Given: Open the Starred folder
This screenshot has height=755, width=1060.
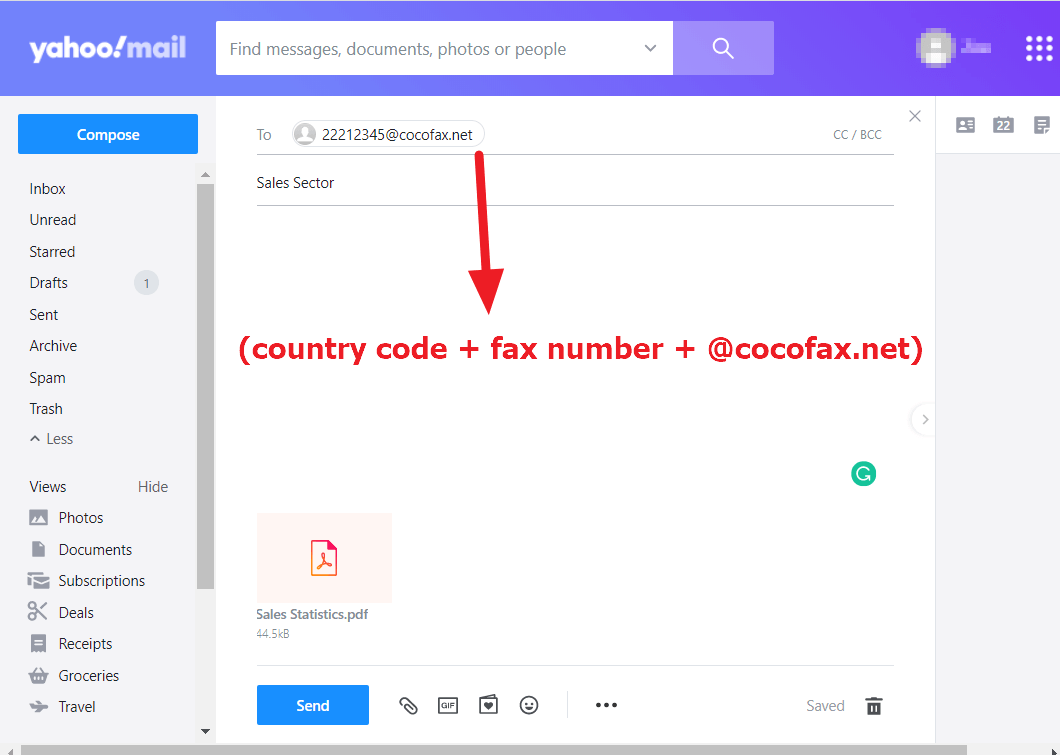Looking at the screenshot, I should (52, 251).
